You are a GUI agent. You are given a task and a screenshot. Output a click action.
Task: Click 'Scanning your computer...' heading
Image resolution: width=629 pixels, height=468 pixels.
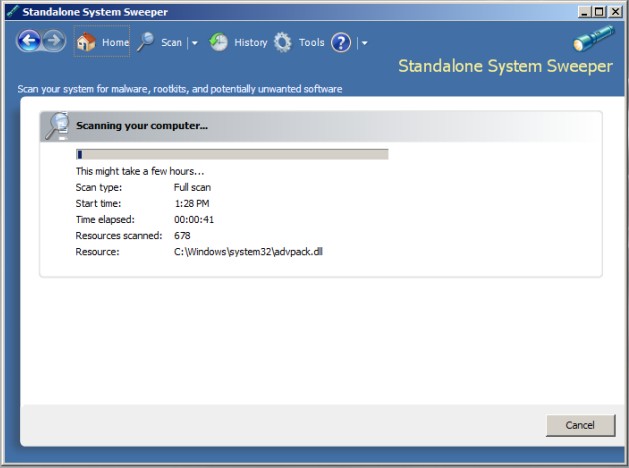(x=142, y=126)
